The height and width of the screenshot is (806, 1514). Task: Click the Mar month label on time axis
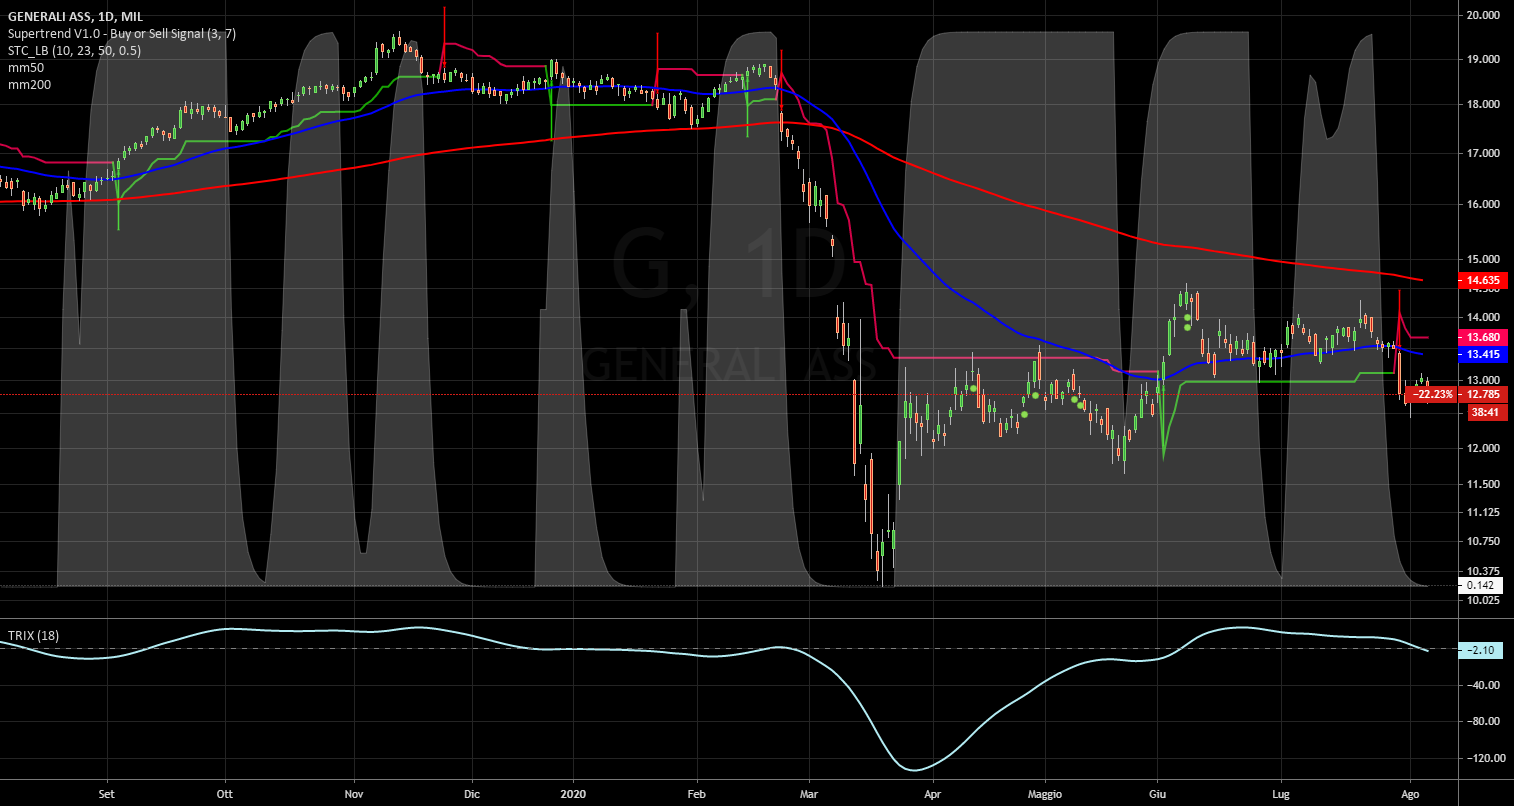pyautogui.click(x=810, y=794)
